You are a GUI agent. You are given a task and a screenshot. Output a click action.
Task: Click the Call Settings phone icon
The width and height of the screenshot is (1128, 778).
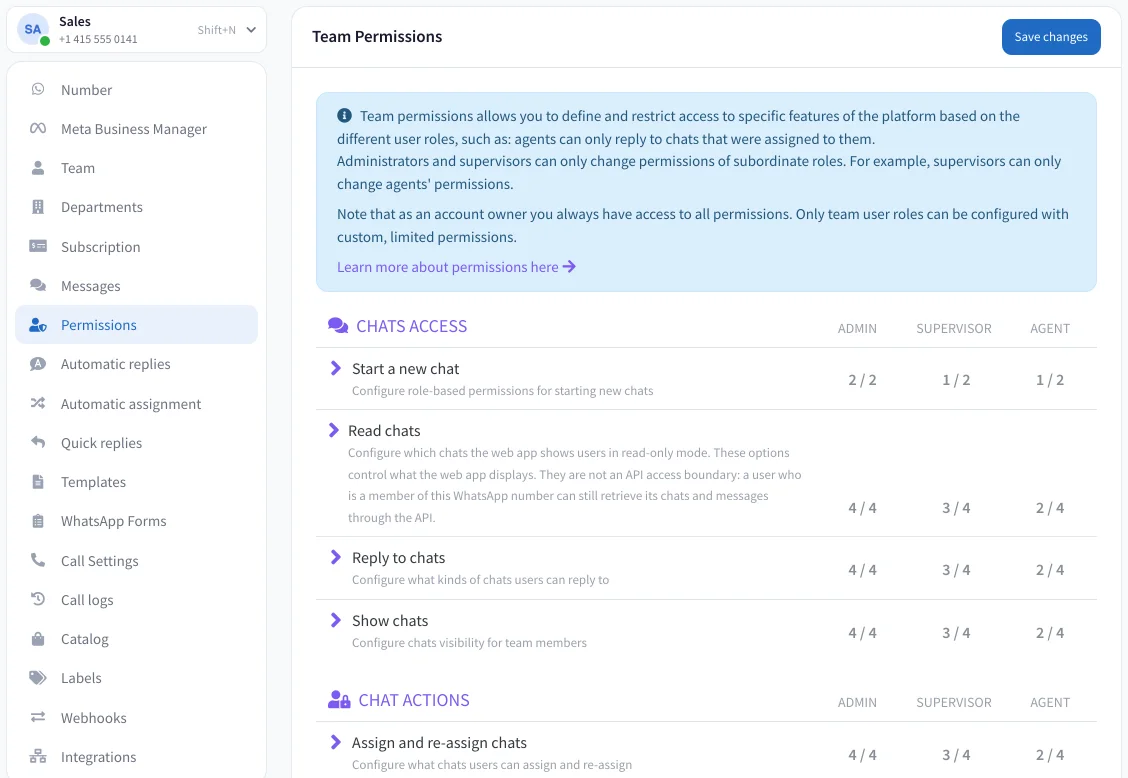coord(37,560)
